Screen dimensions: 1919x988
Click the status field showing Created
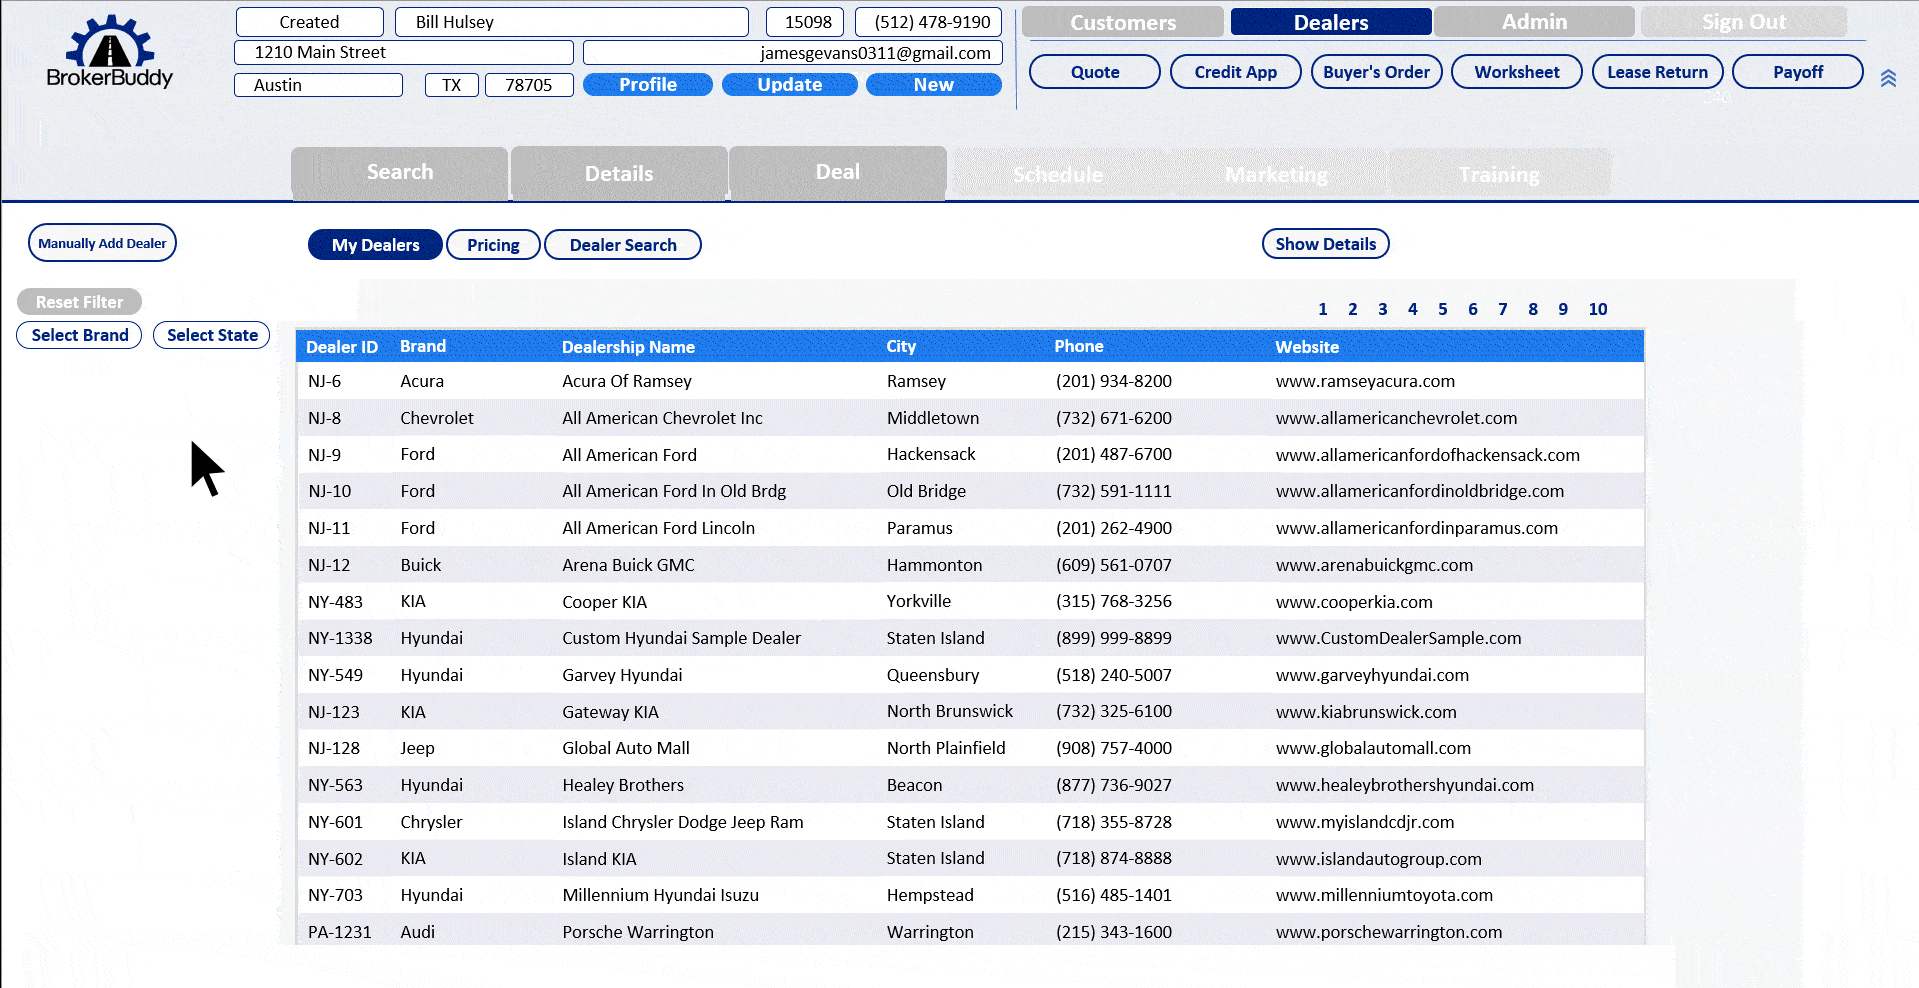tap(310, 22)
